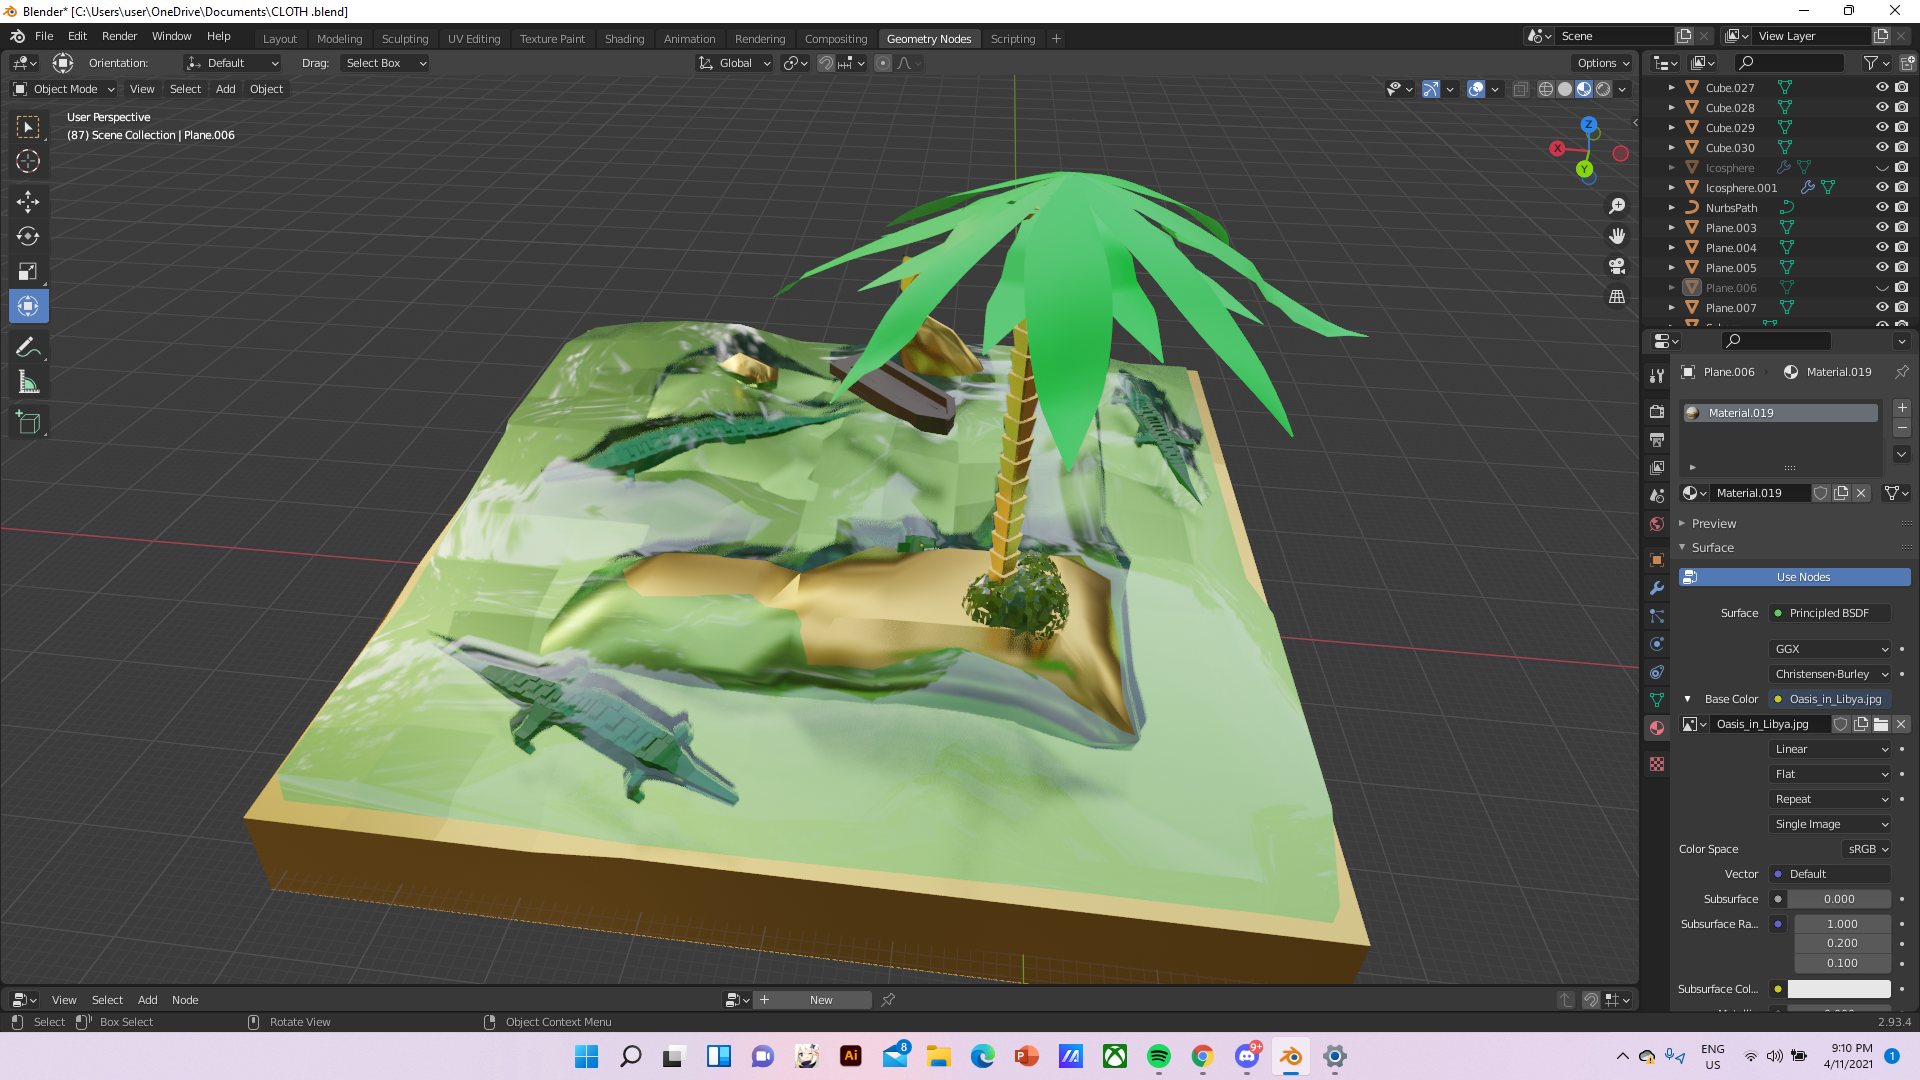Switch viewport to Wireframe shading mode
The image size is (1920, 1080).
click(1545, 89)
